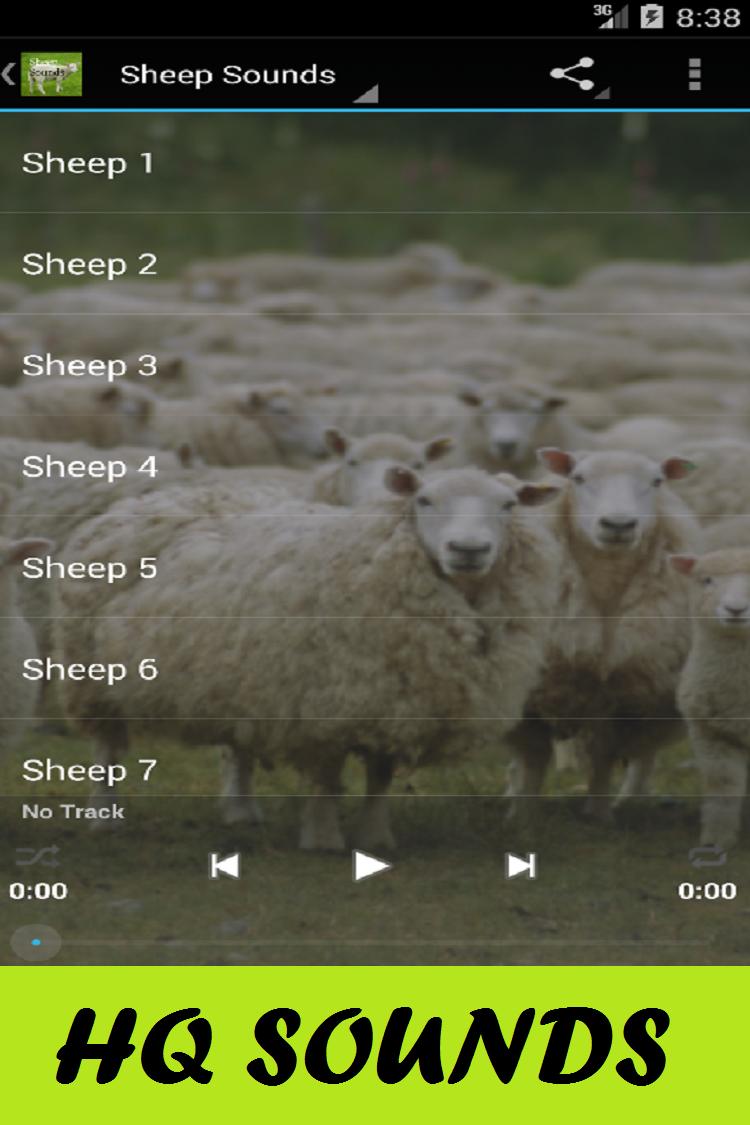Click the playback seek bar handle
Screen dimensions: 750x1125
[x=36, y=942]
